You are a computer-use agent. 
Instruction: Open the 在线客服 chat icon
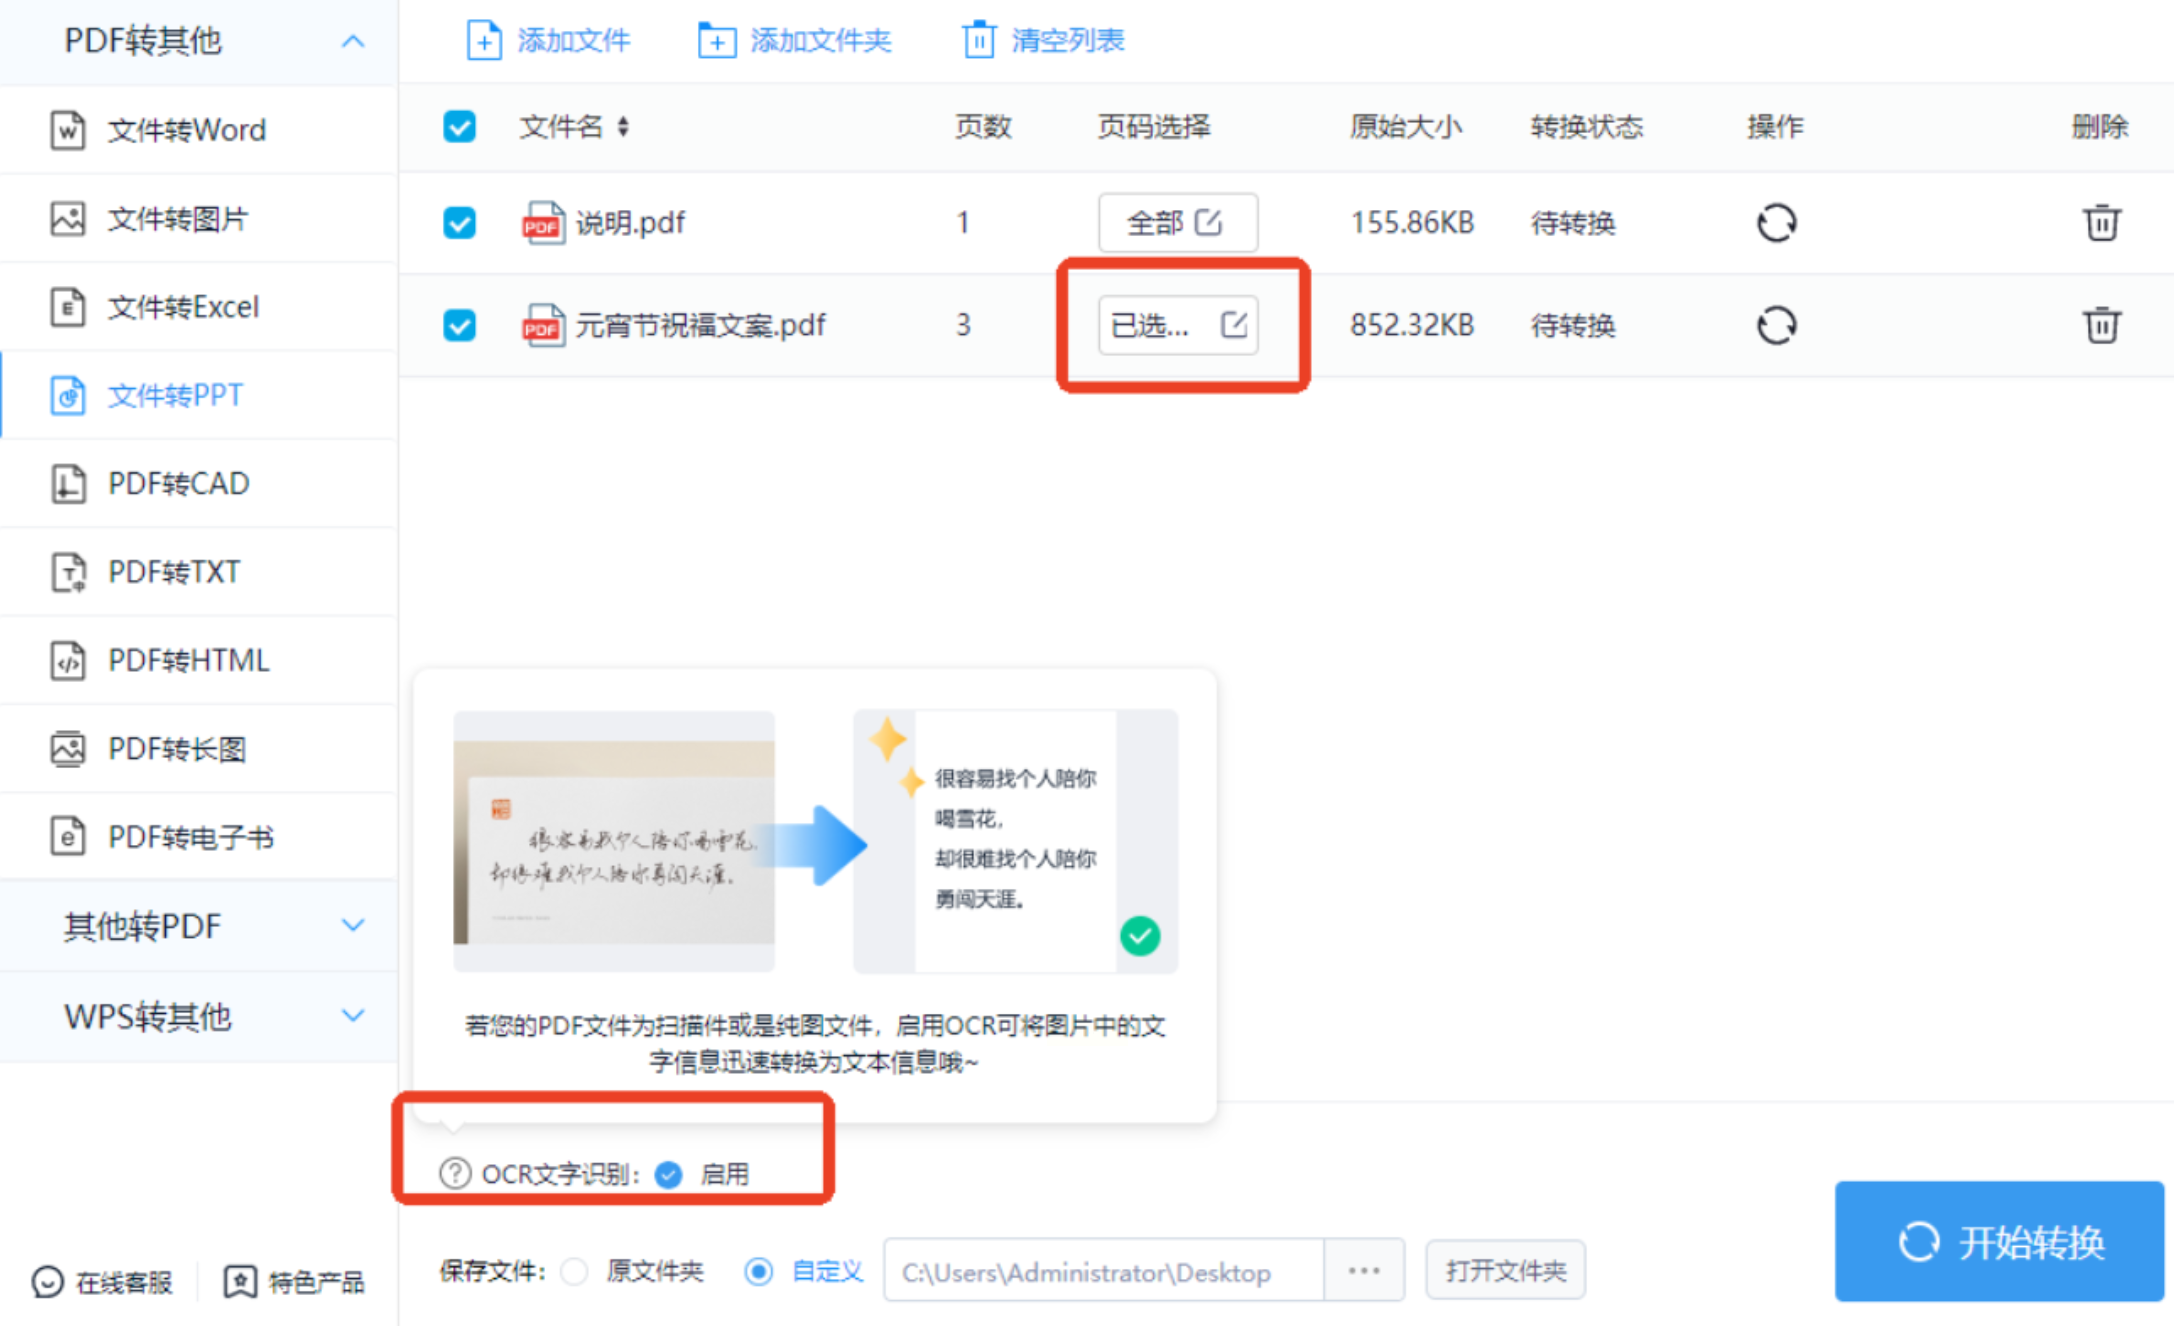point(47,1281)
